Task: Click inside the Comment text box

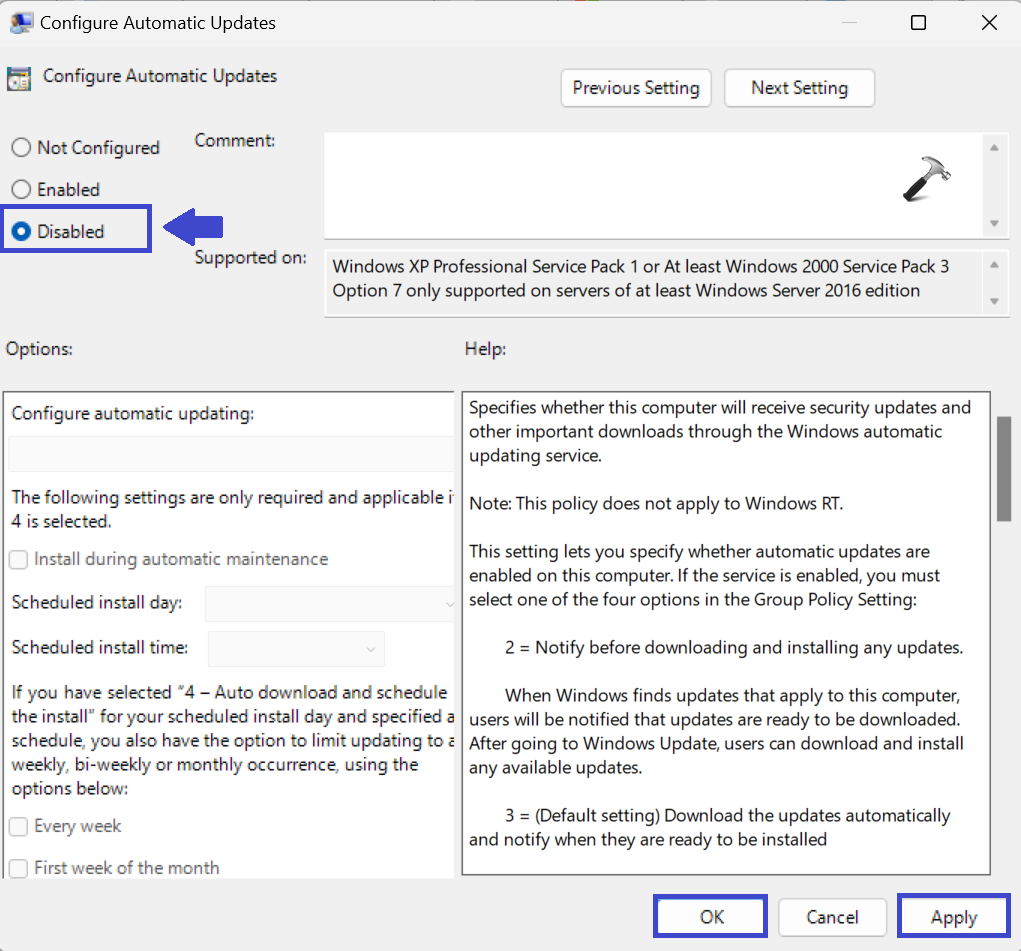Action: click(x=653, y=186)
